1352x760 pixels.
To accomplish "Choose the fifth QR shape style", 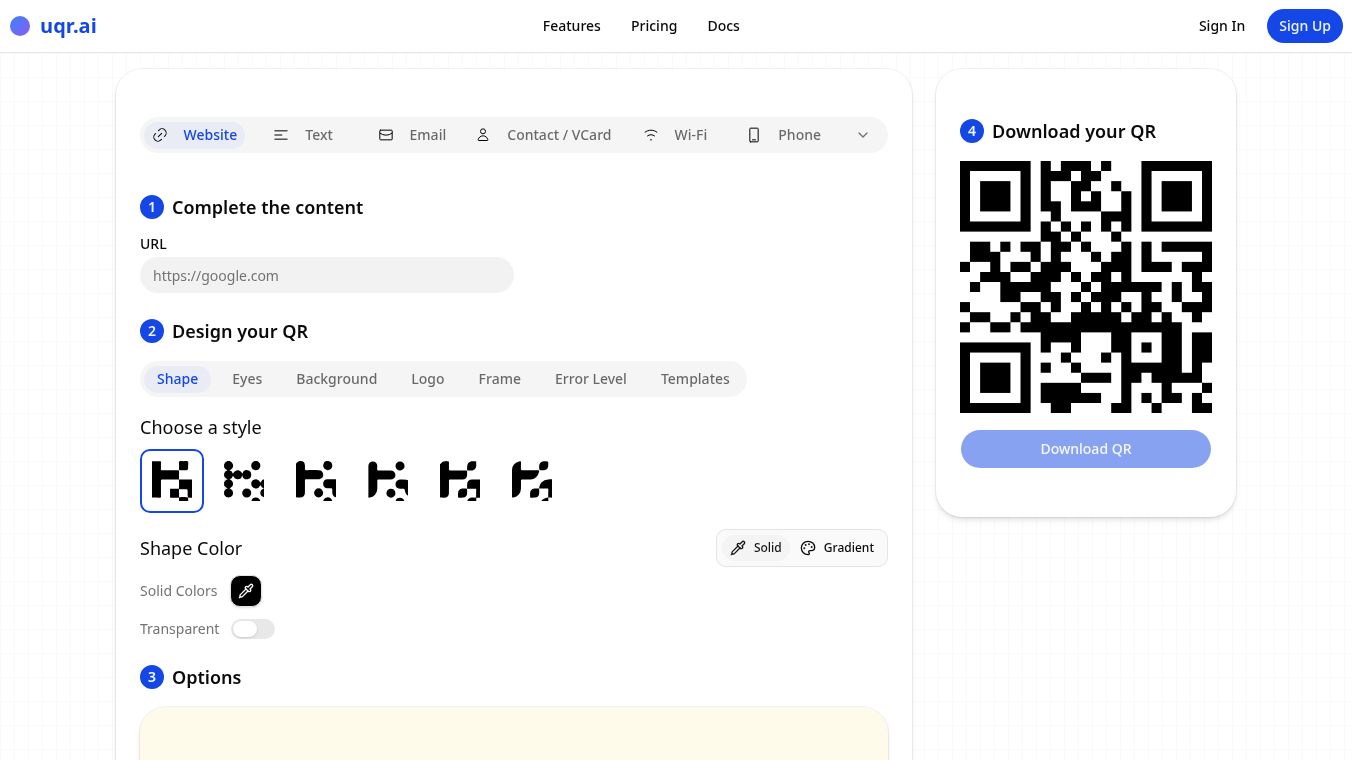I will tap(460, 481).
